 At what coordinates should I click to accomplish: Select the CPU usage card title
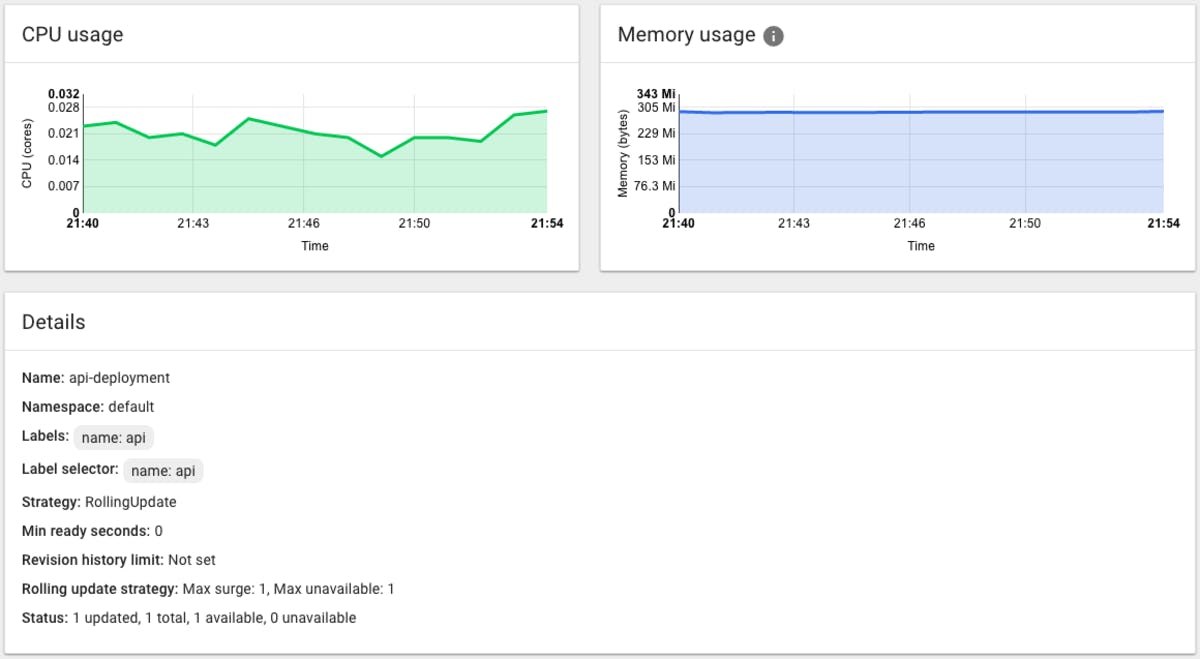pyautogui.click(x=73, y=35)
